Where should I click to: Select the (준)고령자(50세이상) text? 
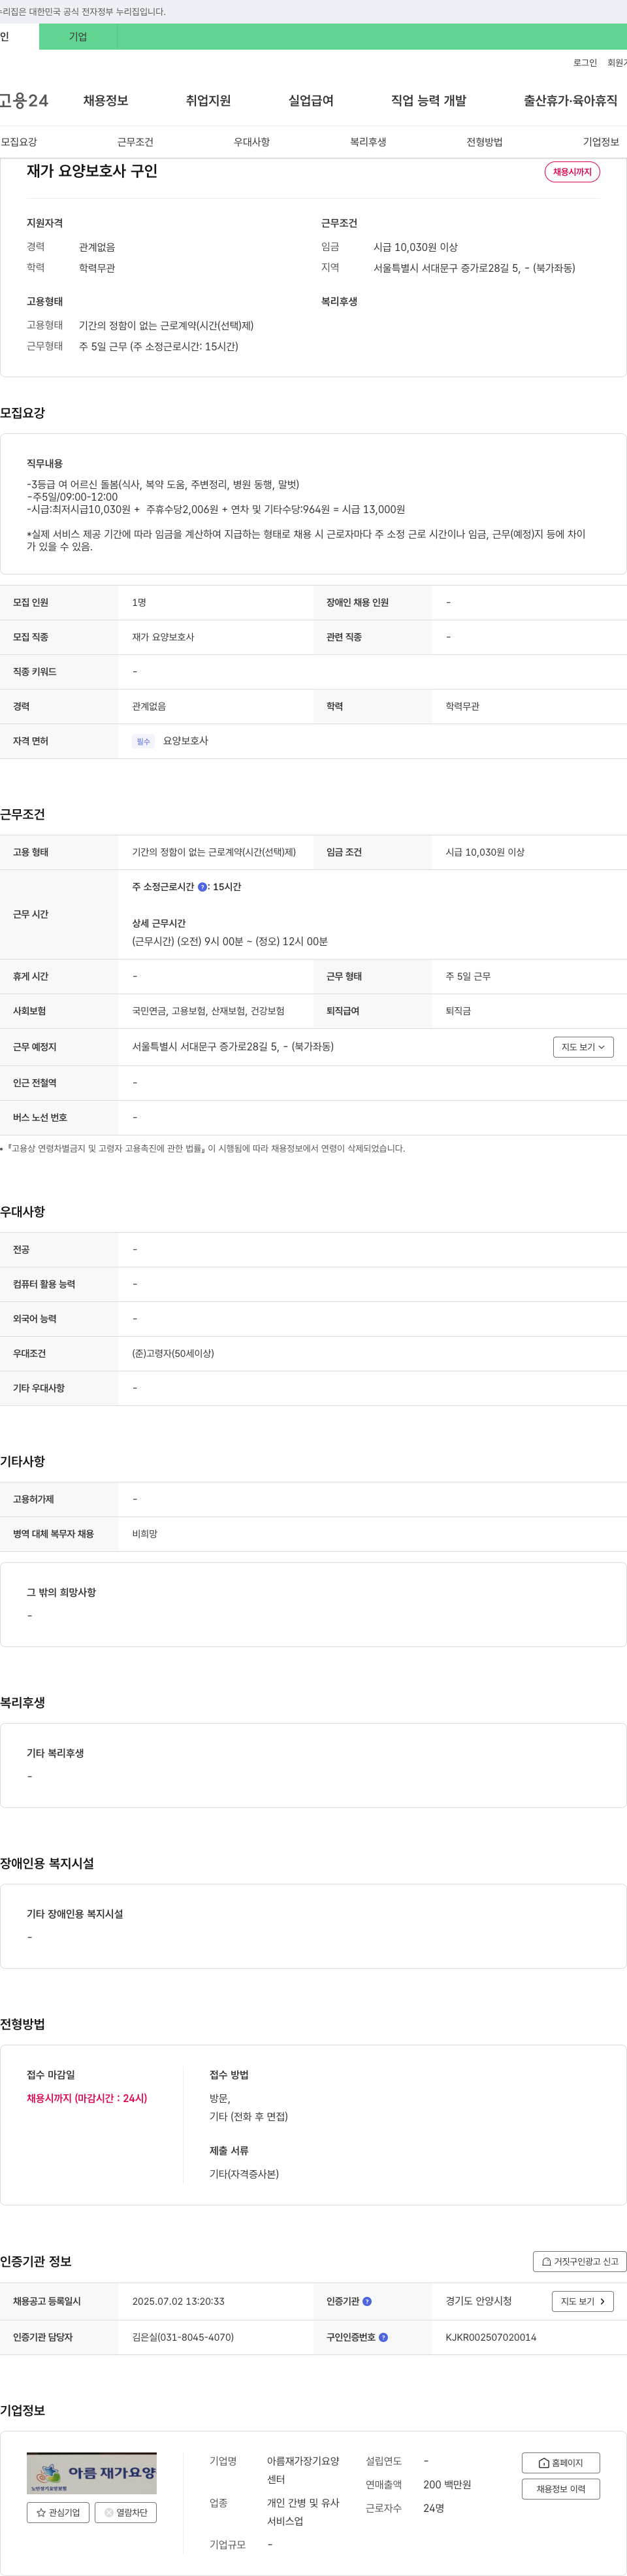pos(173,1353)
